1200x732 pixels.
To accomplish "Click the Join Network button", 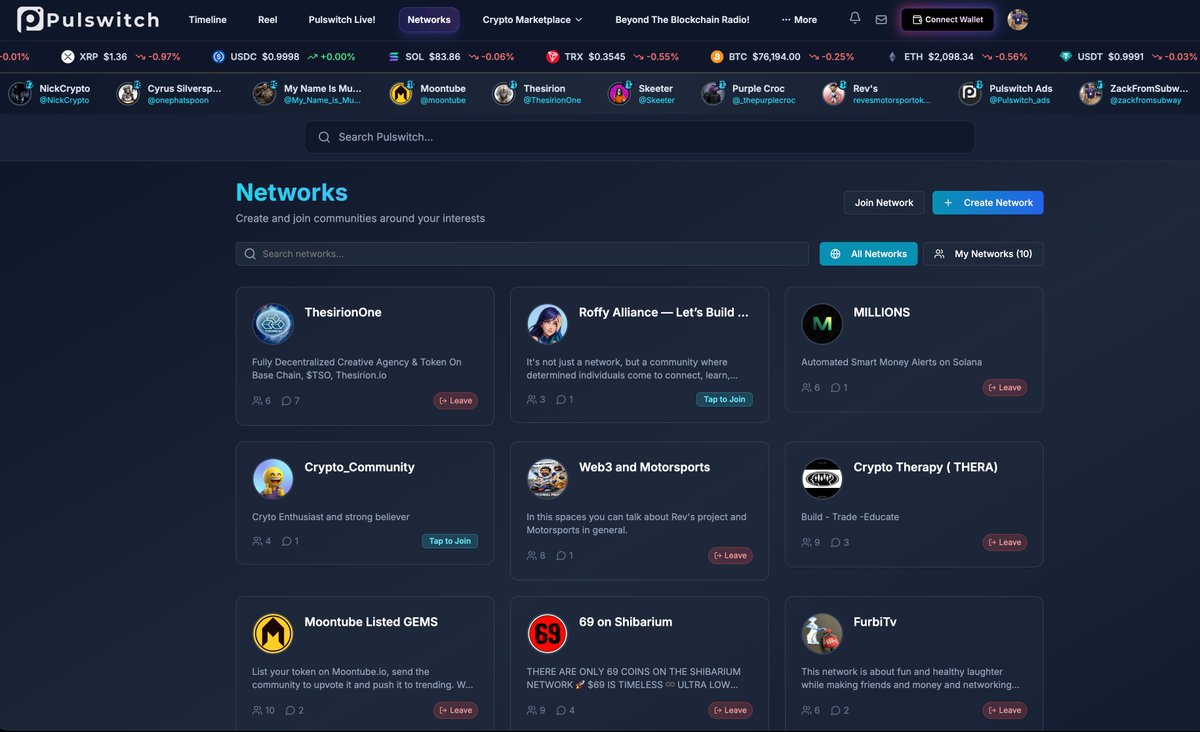I will [x=884, y=202].
